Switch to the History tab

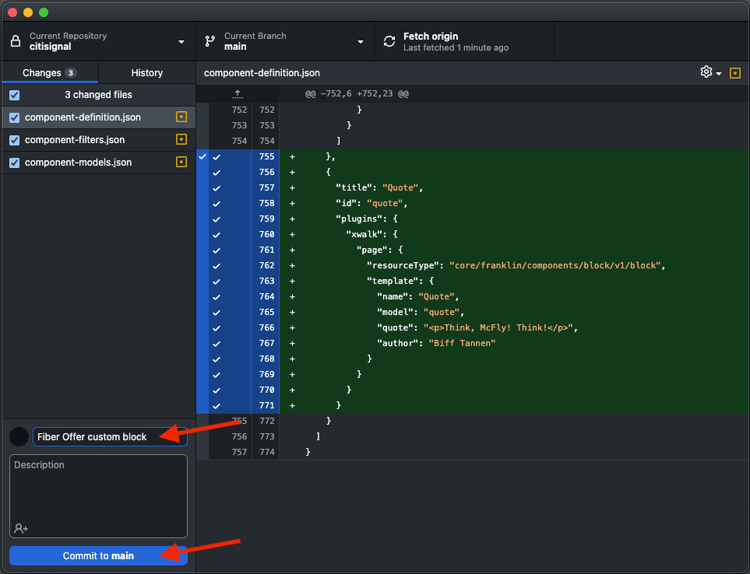(x=147, y=73)
